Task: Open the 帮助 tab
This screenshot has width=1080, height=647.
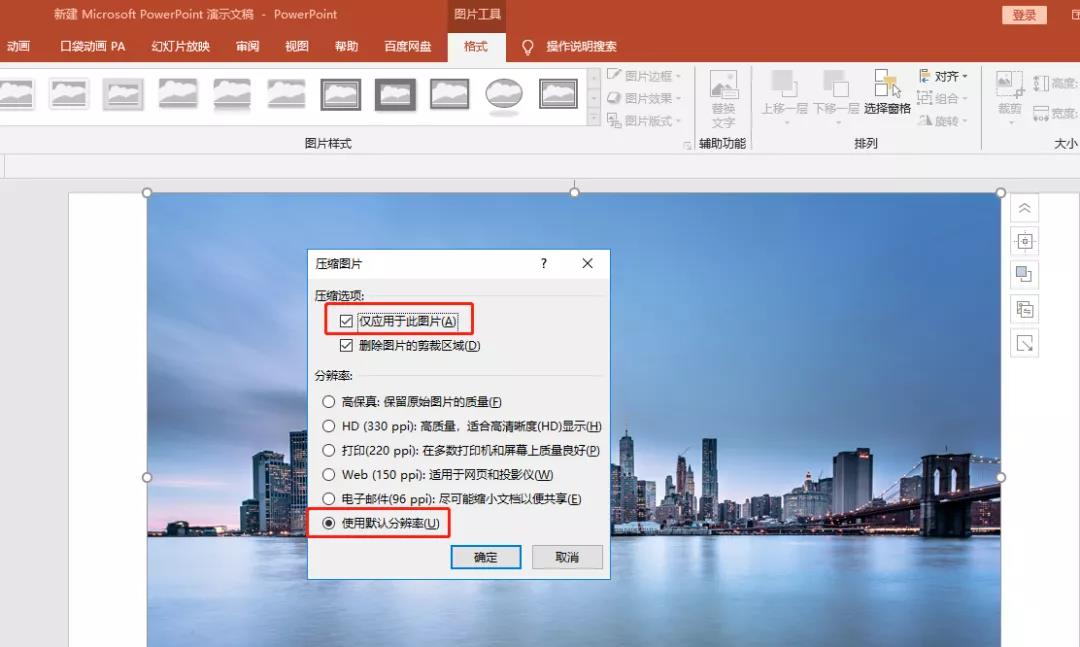Action: click(346, 46)
